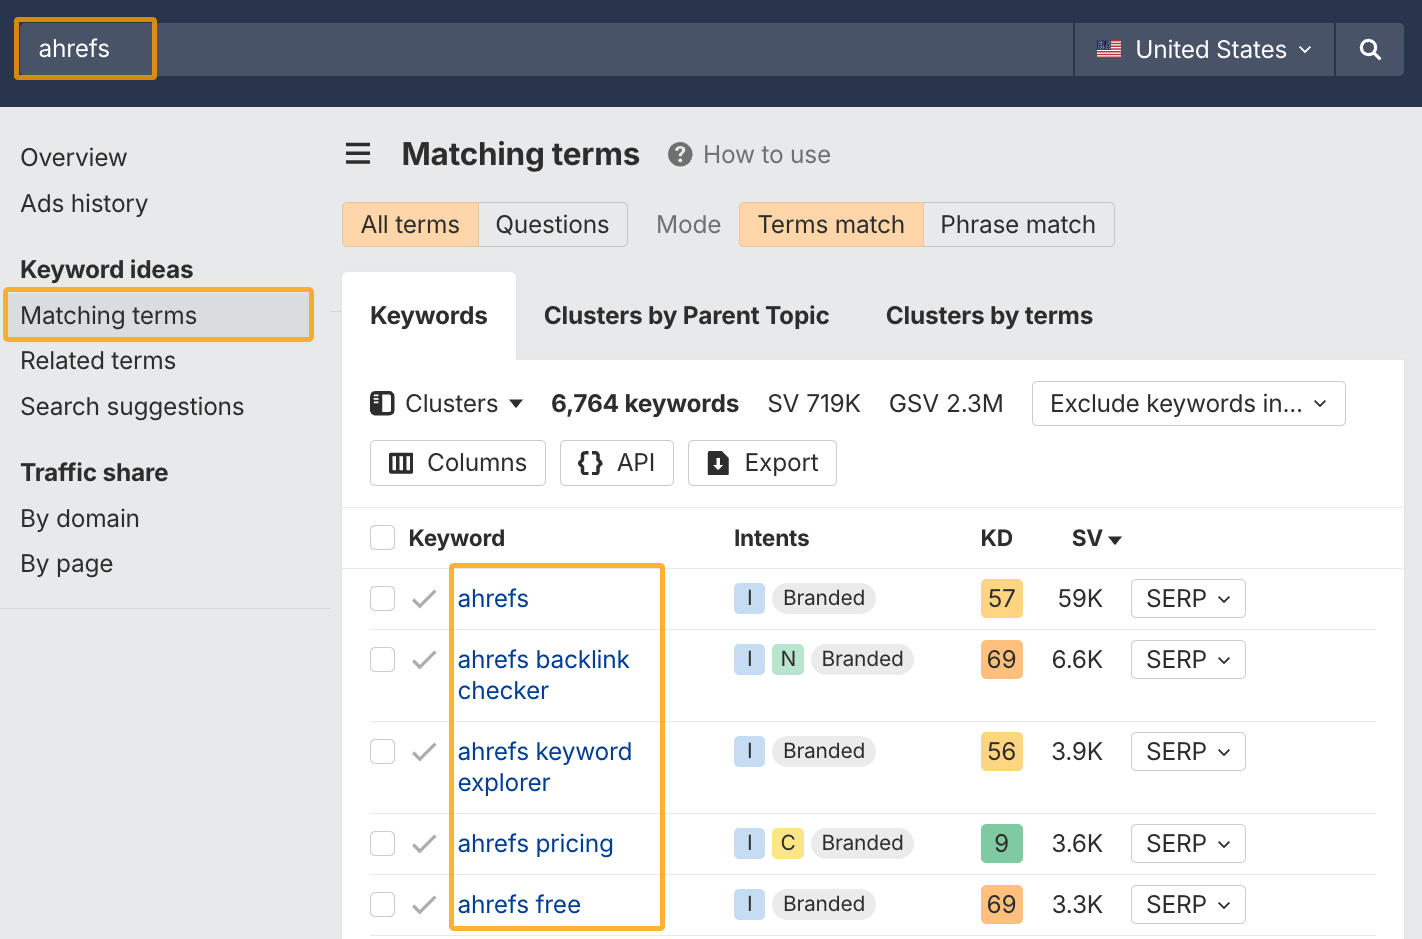Click the API braces icon
The height and width of the screenshot is (939, 1422).
pos(590,462)
